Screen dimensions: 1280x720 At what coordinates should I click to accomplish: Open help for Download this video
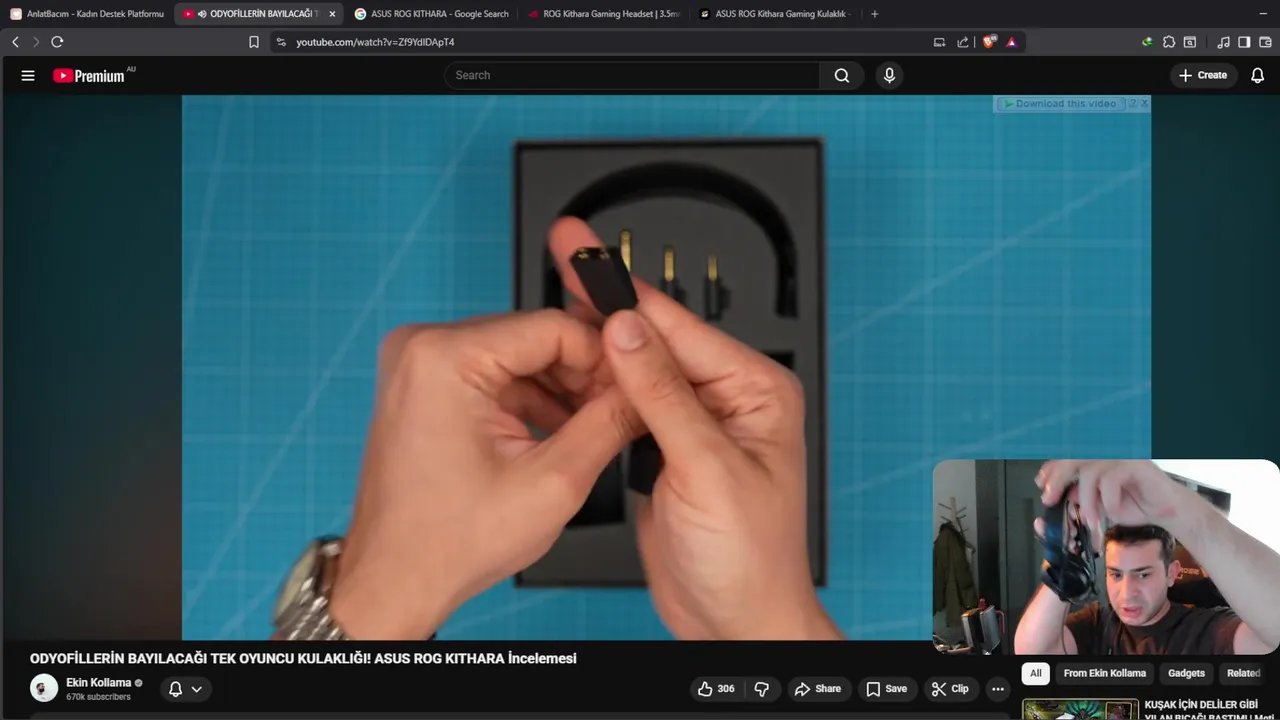point(1133,104)
